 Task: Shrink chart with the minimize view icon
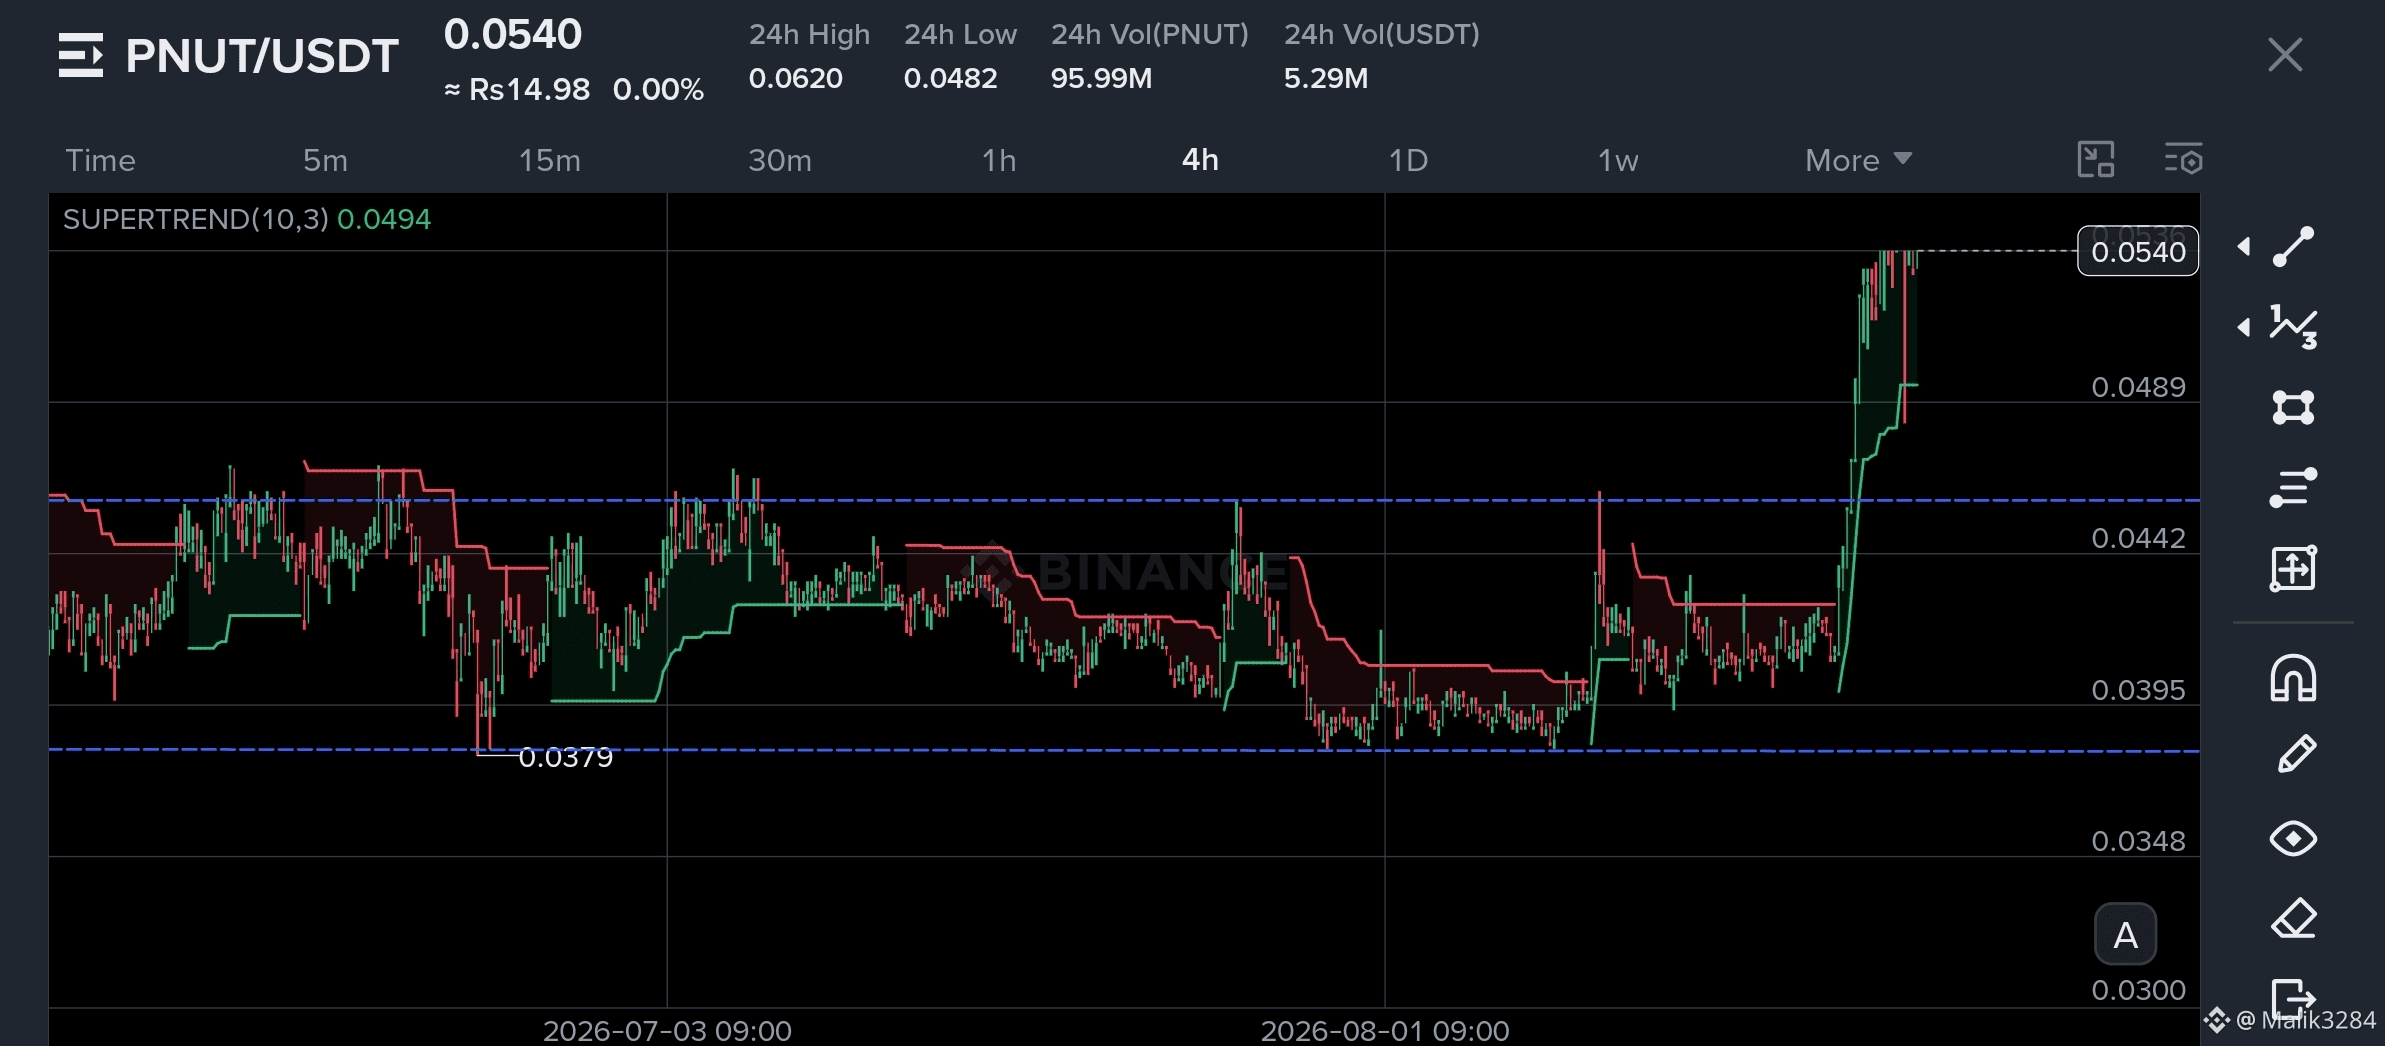pyautogui.click(x=2096, y=160)
